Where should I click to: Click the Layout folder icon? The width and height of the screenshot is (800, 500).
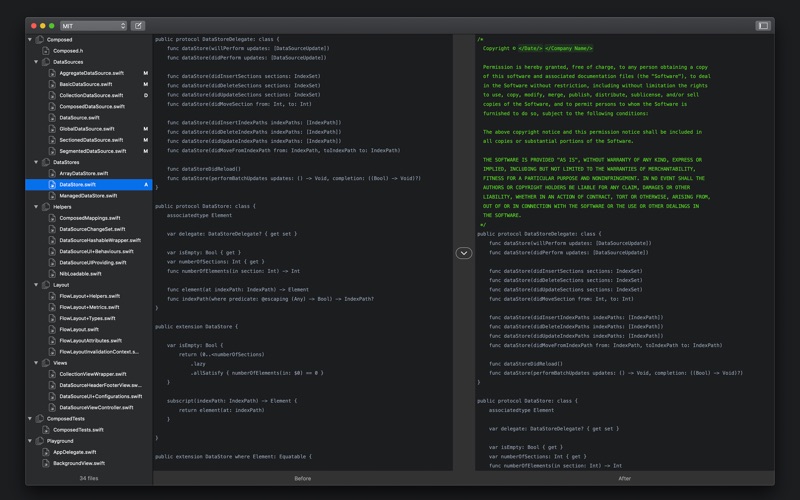(46, 285)
